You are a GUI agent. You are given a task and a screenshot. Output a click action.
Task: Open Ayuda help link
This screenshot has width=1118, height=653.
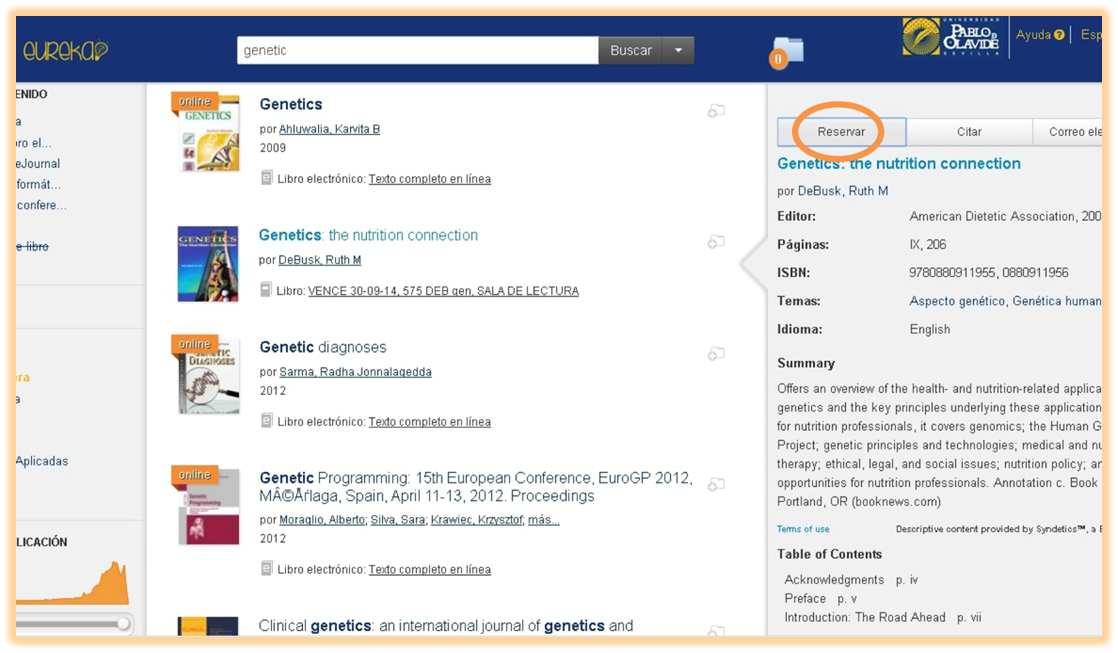coord(1040,35)
